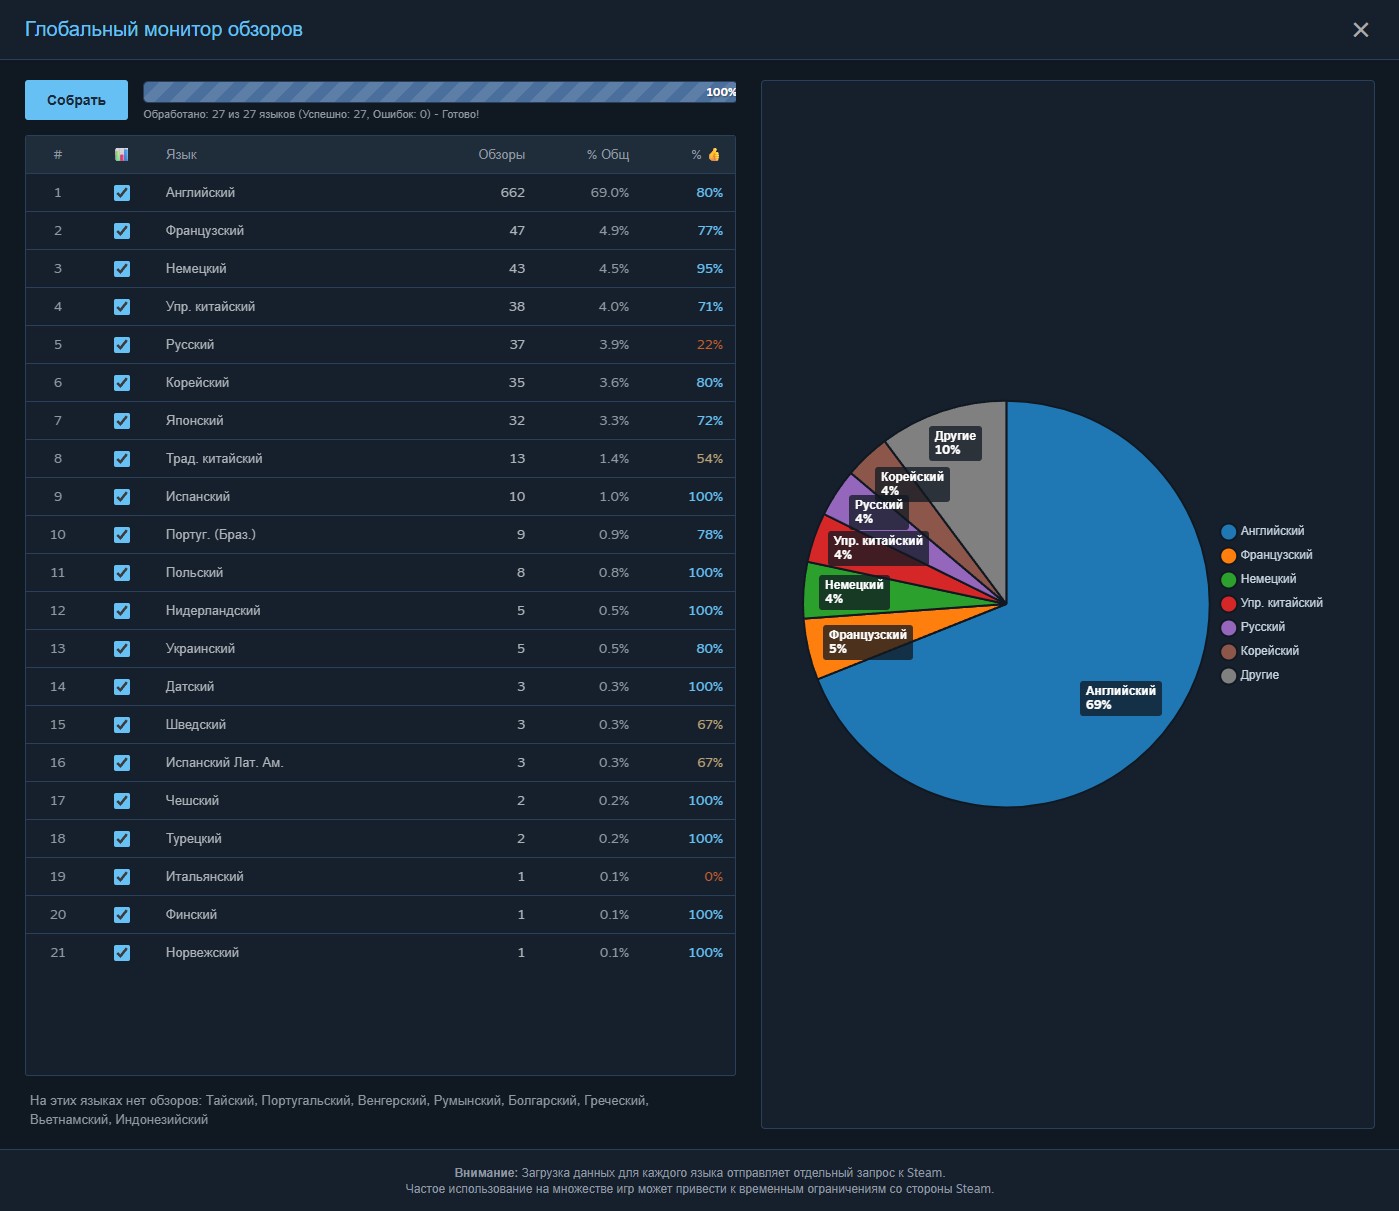Click the chart icon column header
This screenshot has width=1399, height=1211.
coord(122,155)
